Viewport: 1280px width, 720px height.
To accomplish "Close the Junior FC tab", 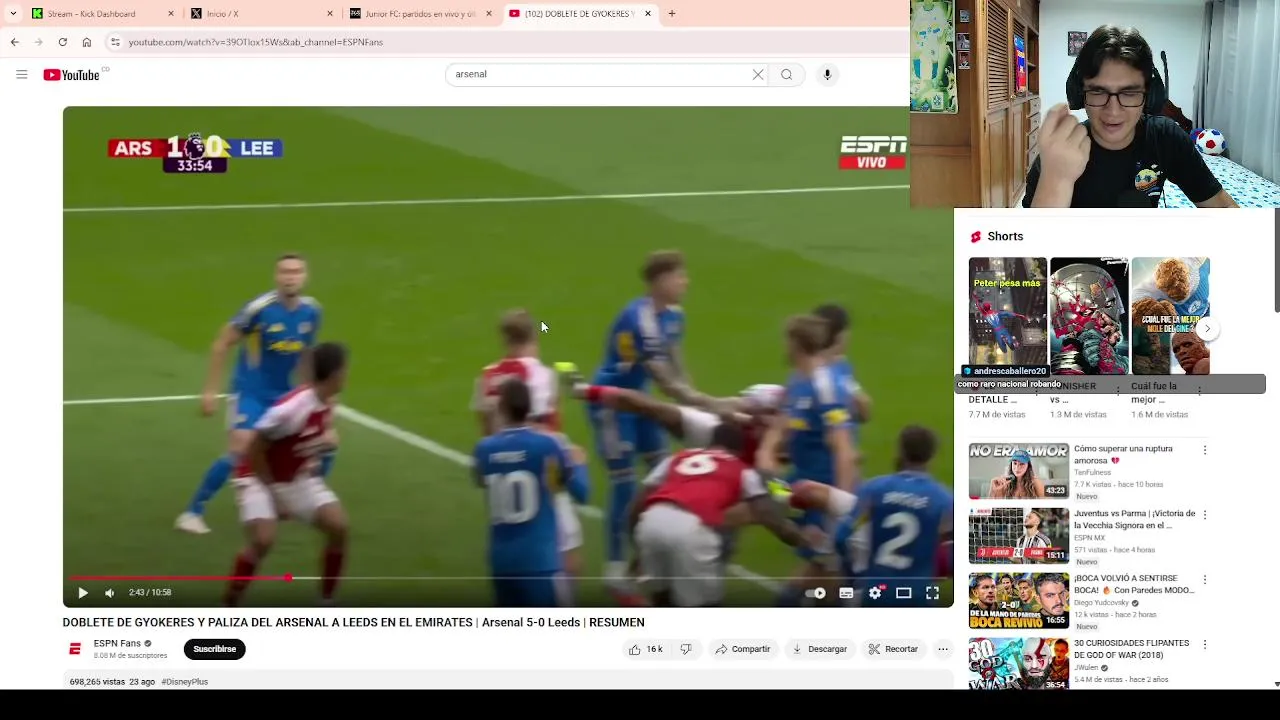I will point(489,14).
